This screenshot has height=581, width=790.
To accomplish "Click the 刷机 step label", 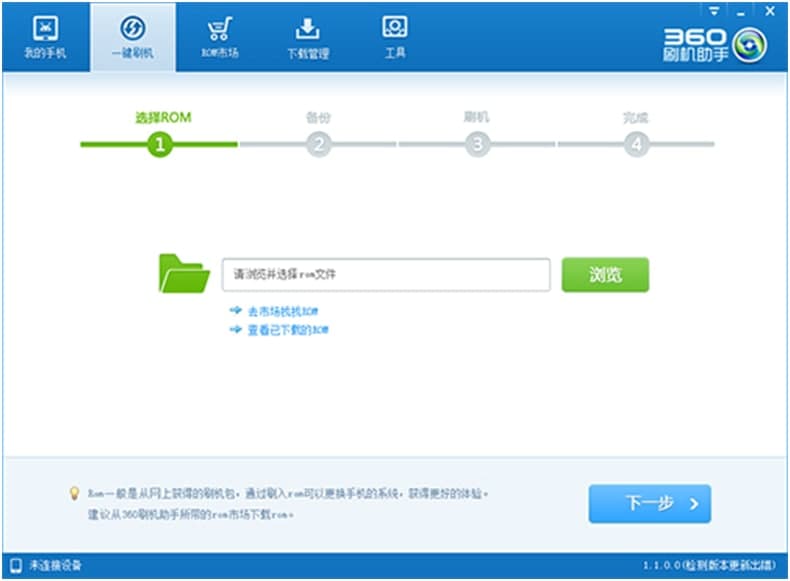I will pos(477,117).
